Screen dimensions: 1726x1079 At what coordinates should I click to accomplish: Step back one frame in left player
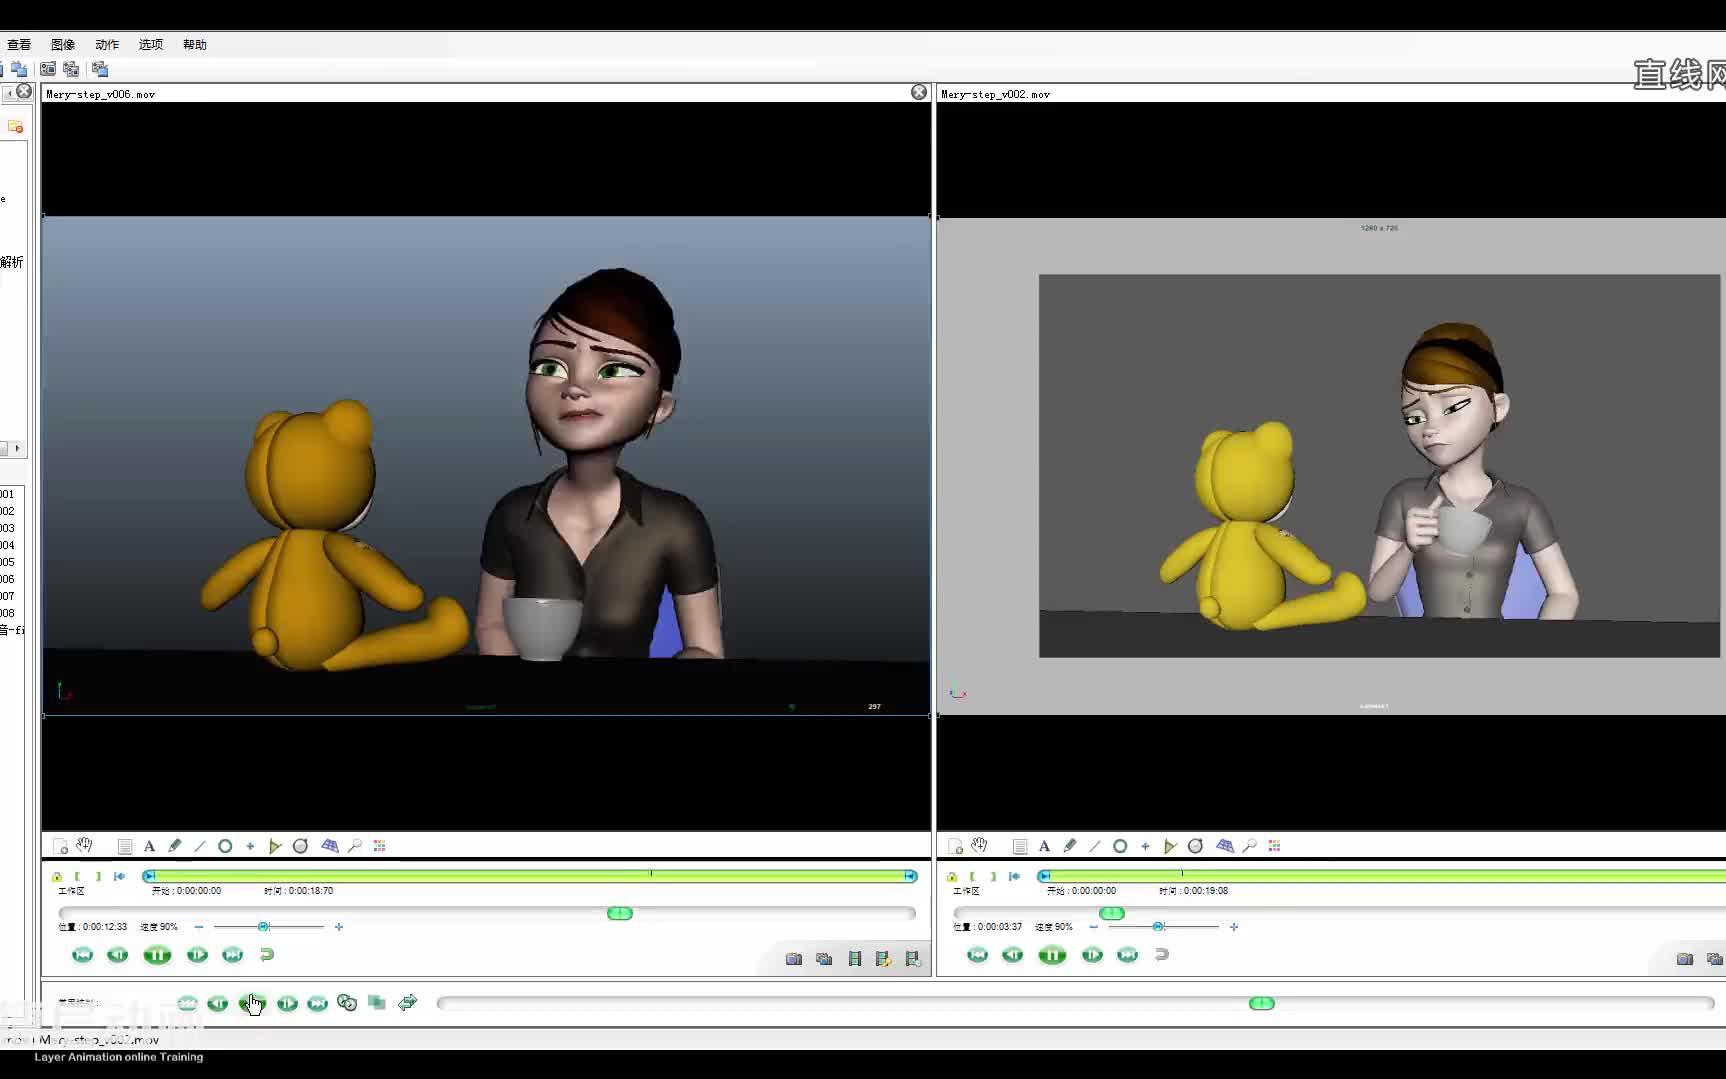pyautogui.click(x=118, y=955)
